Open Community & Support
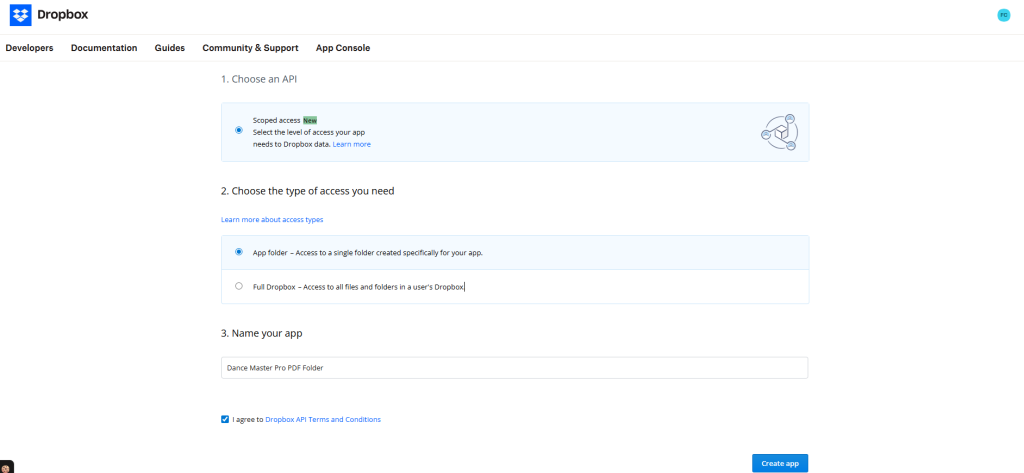This screenshot has width=1024, height=473. [250, 48]
